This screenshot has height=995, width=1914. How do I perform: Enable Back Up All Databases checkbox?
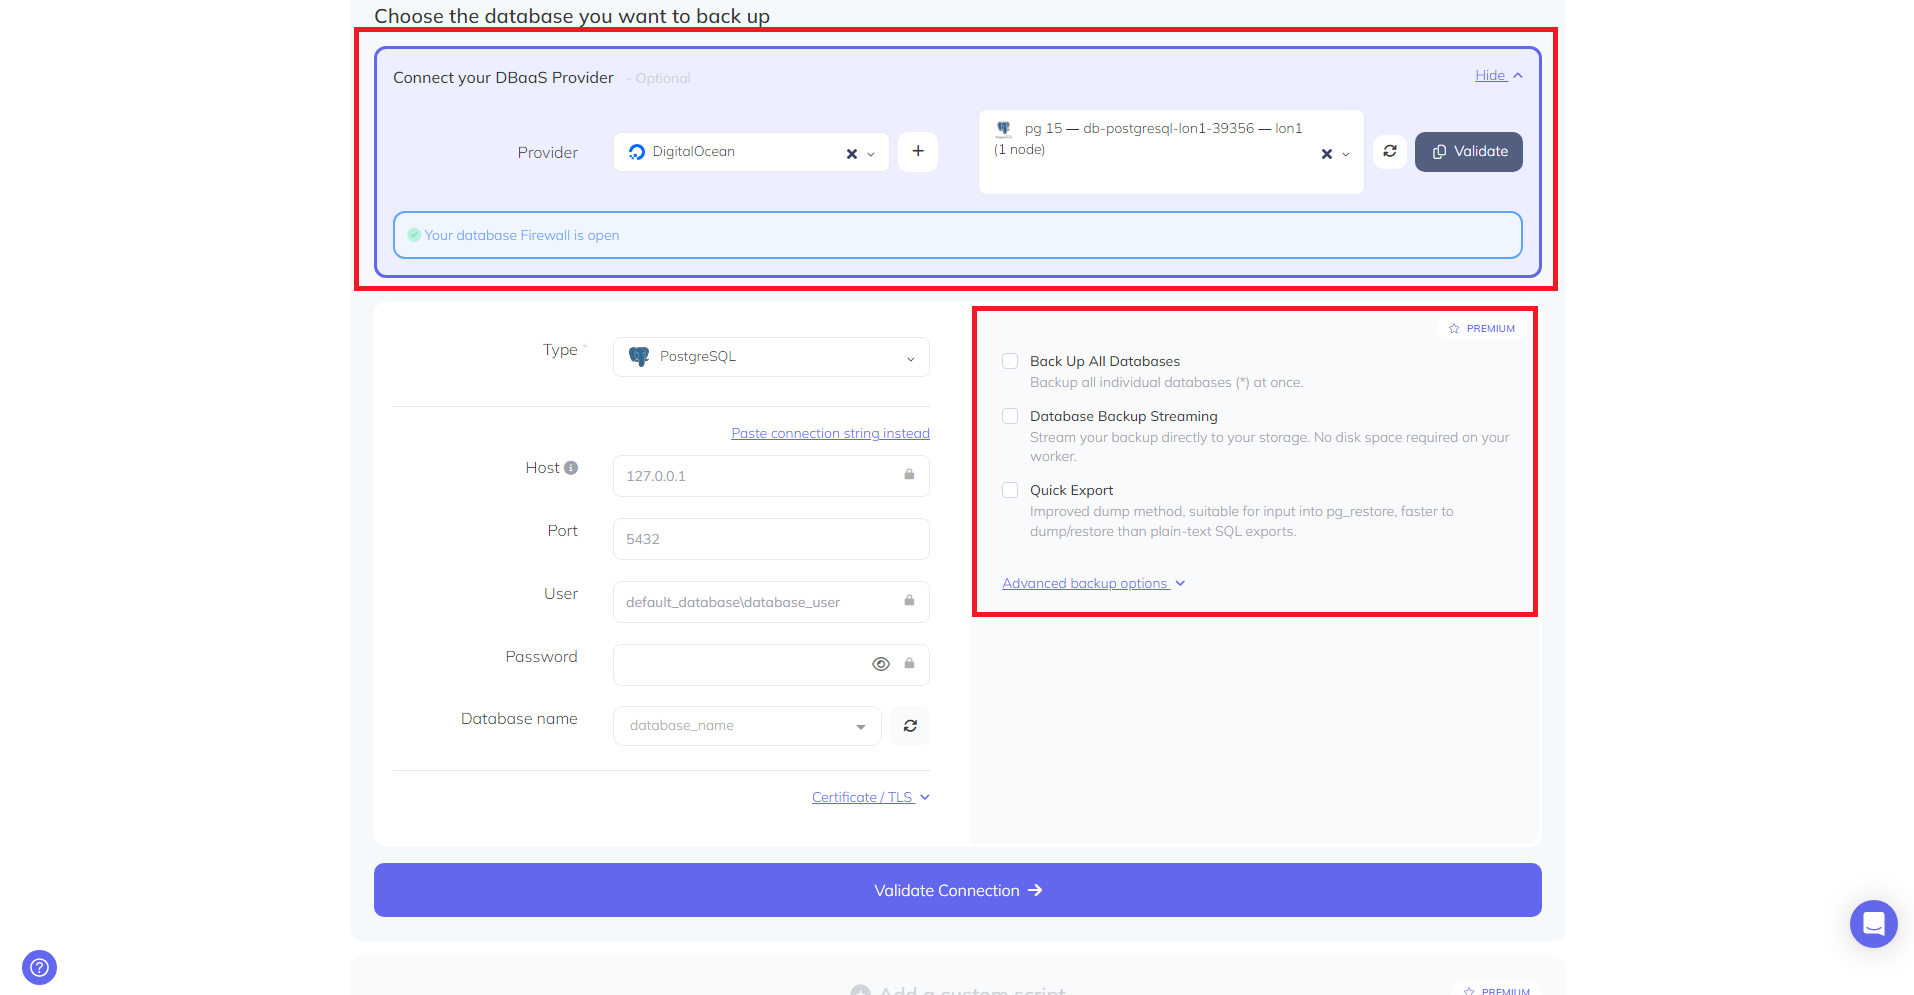click(1010, 361)
